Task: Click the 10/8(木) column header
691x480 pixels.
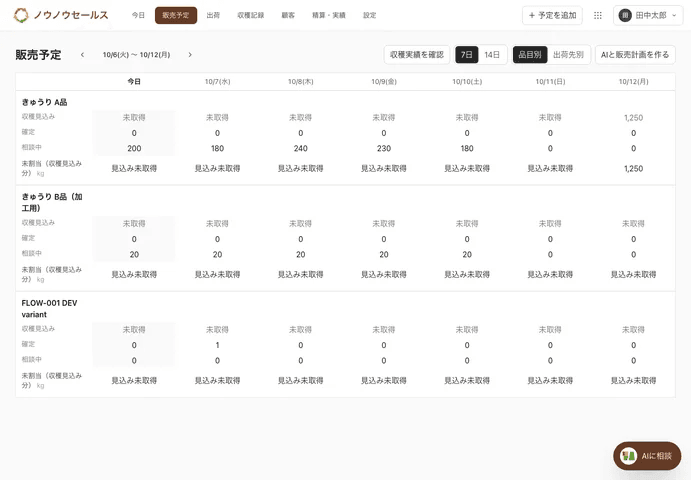Action: [301, 82]
